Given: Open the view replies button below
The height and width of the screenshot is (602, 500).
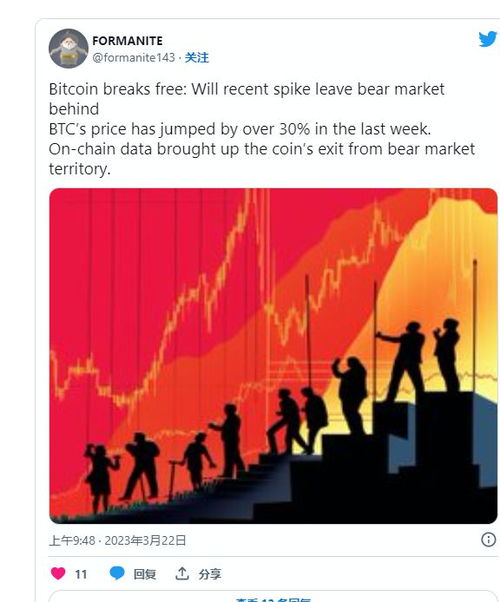Looking at the screenshot, I should 273,597.
